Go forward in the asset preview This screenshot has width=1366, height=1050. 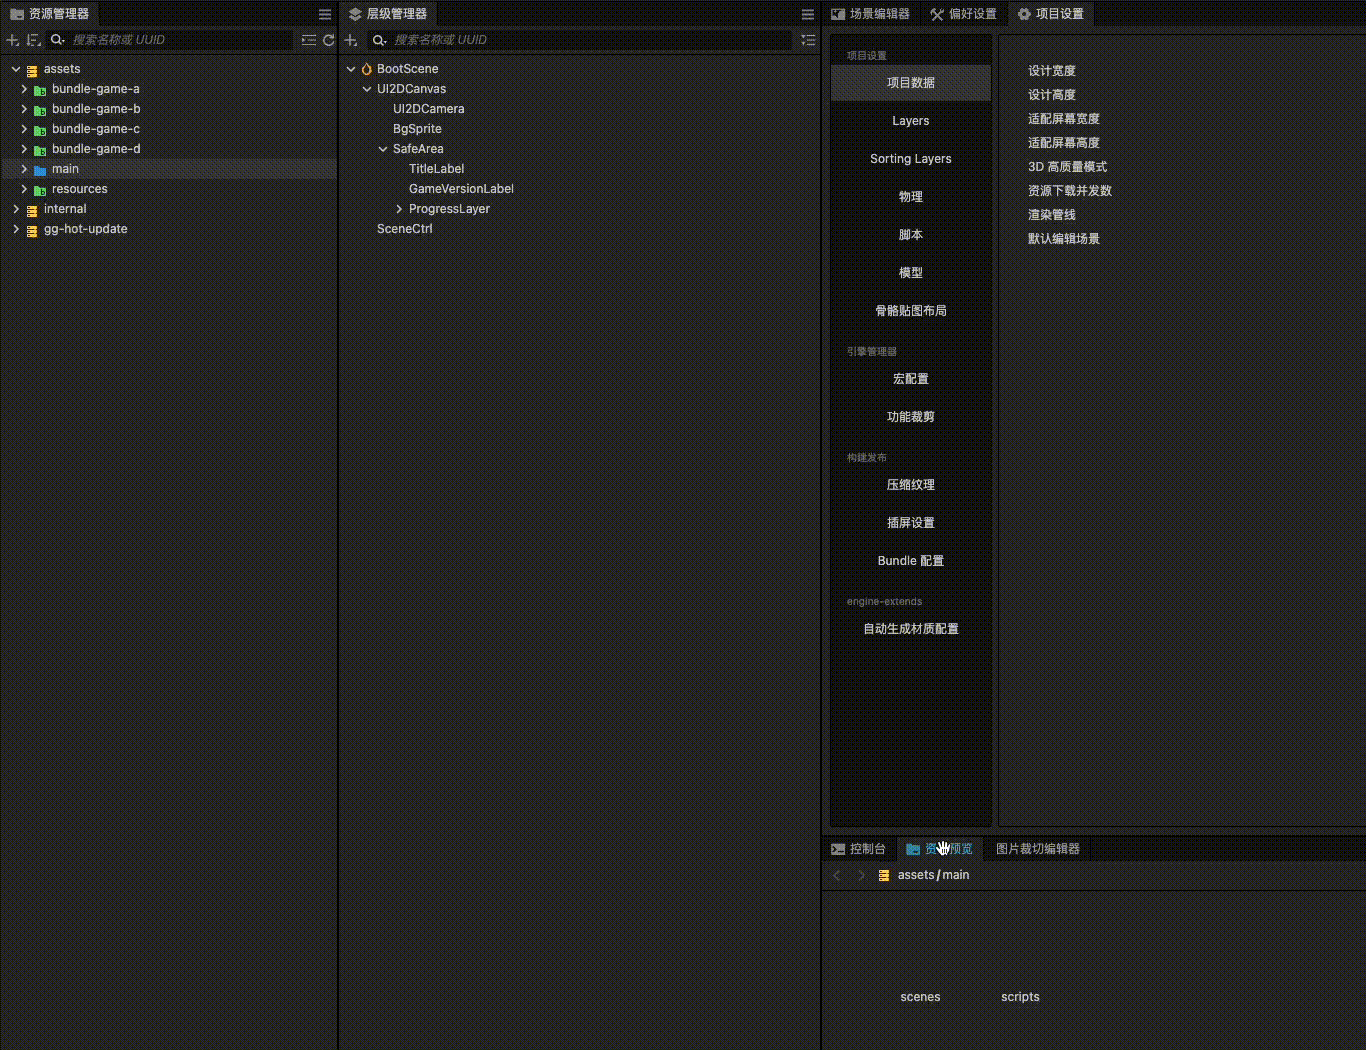coord(861,875)
